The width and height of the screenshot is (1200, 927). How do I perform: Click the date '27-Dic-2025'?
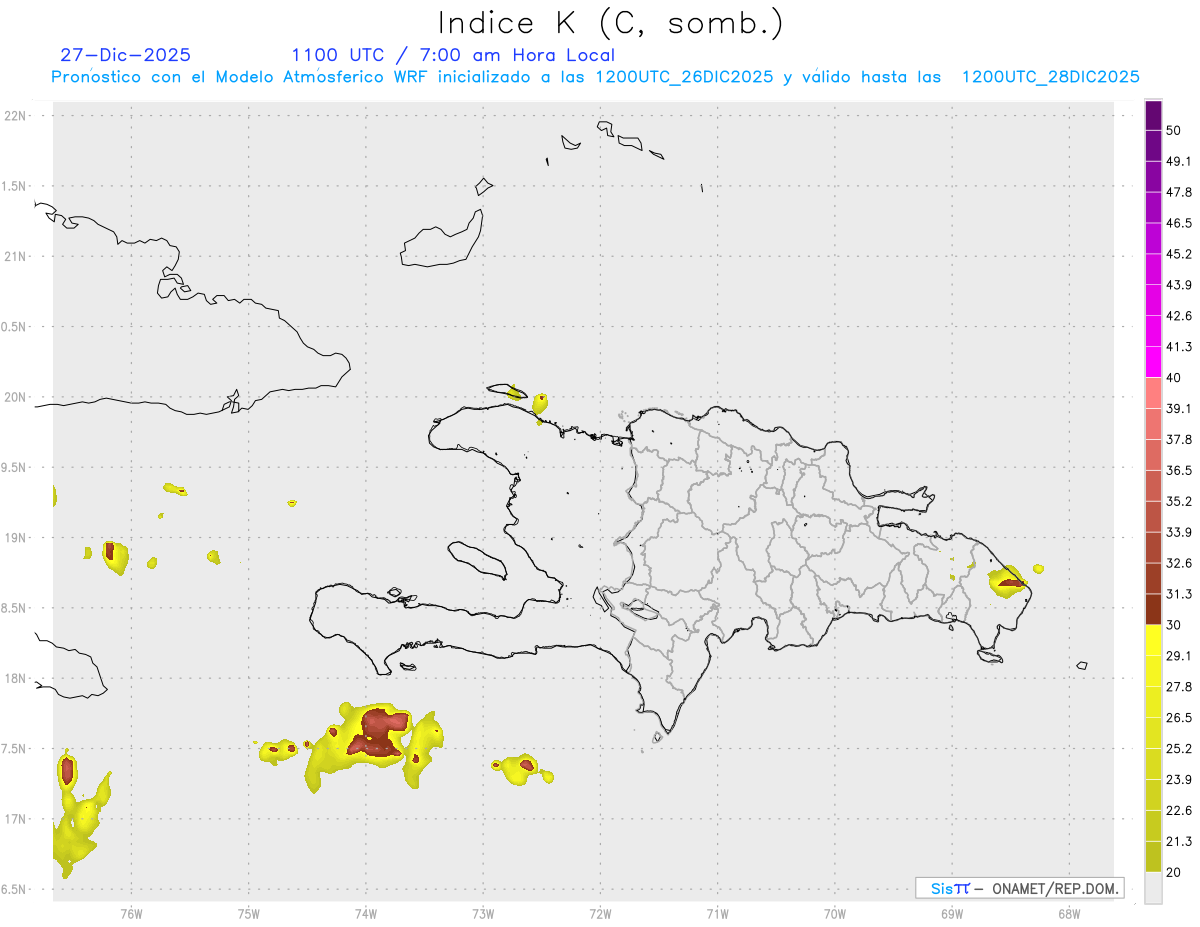125,55
